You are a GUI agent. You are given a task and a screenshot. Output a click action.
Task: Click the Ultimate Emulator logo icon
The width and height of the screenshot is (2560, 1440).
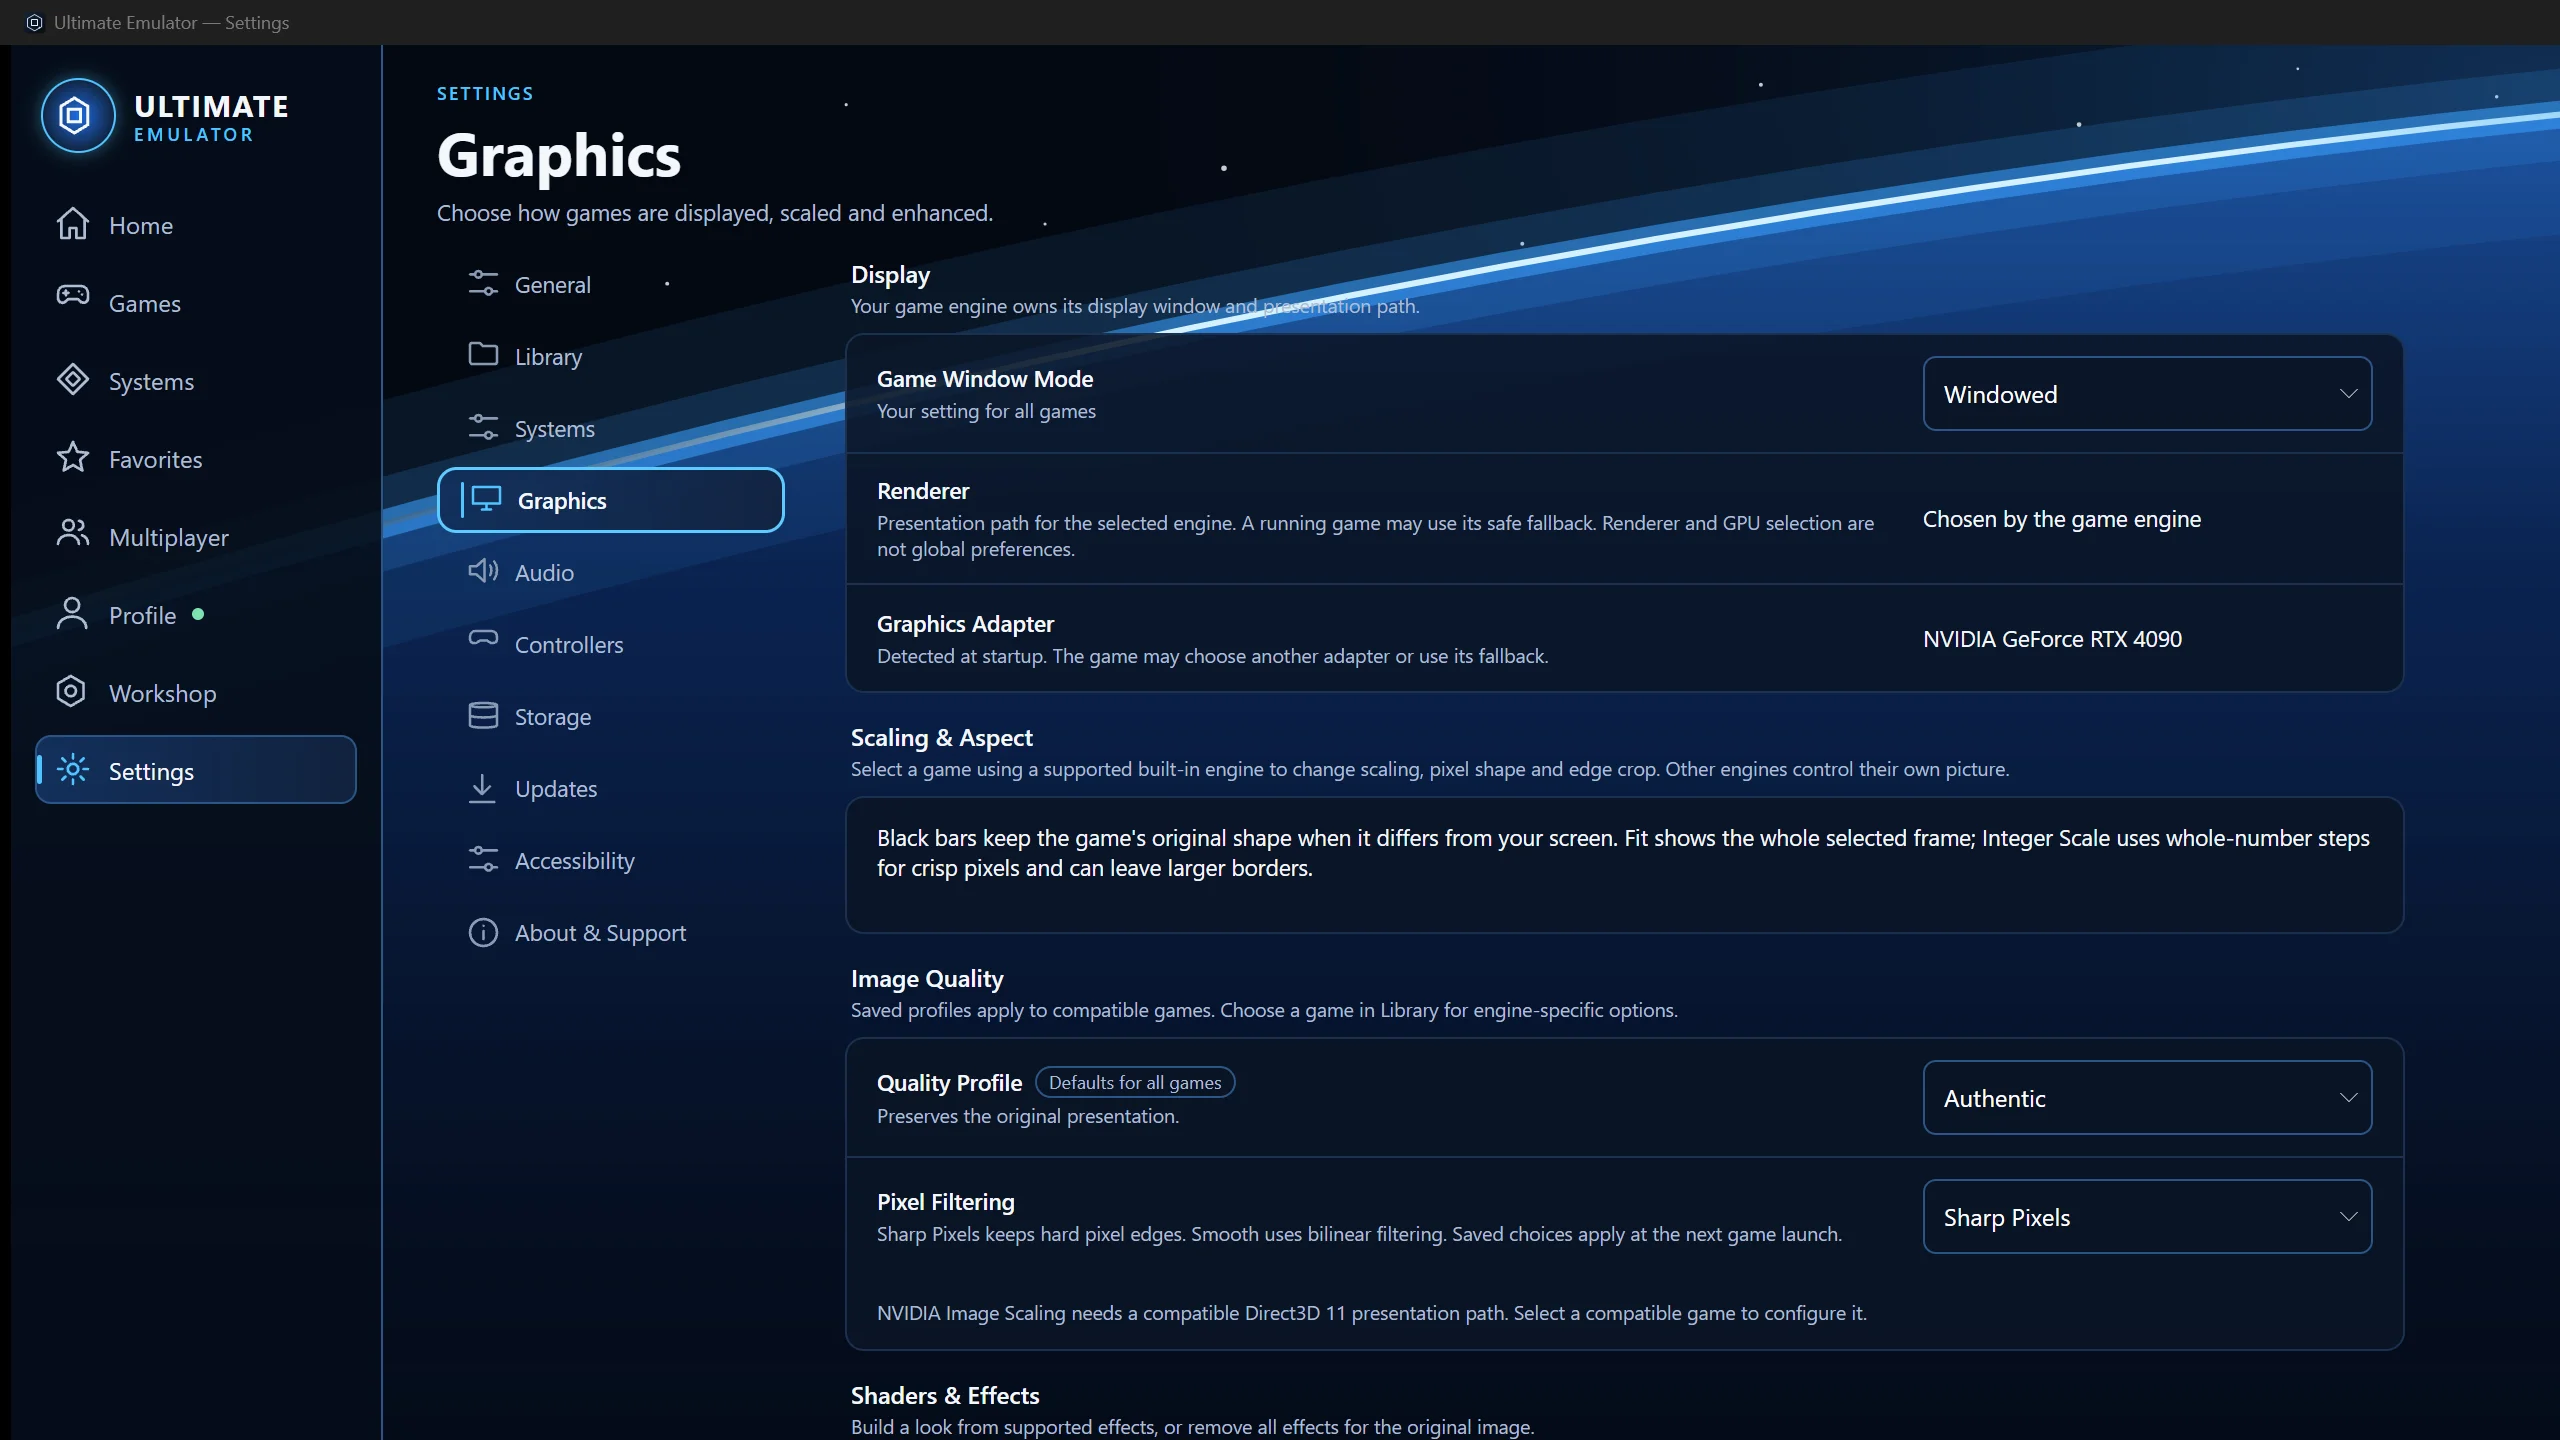[77, 116]
